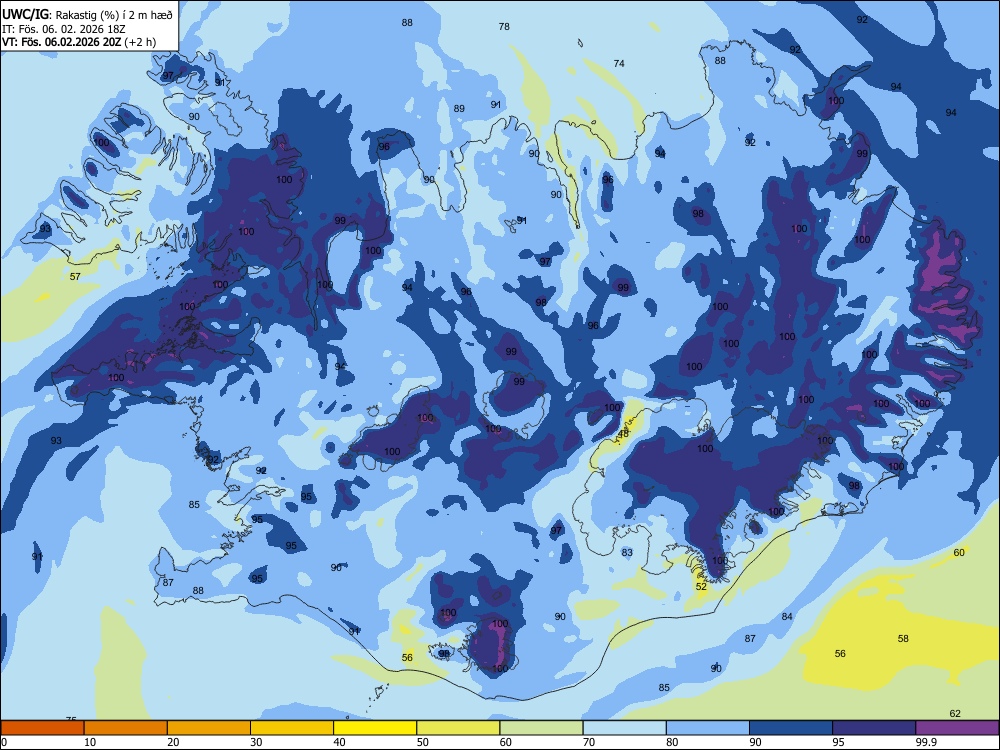The image size is (1000, 750).
Task: Click the 90–95 dark blue legend swatch
Action: (x=791, y=728)
